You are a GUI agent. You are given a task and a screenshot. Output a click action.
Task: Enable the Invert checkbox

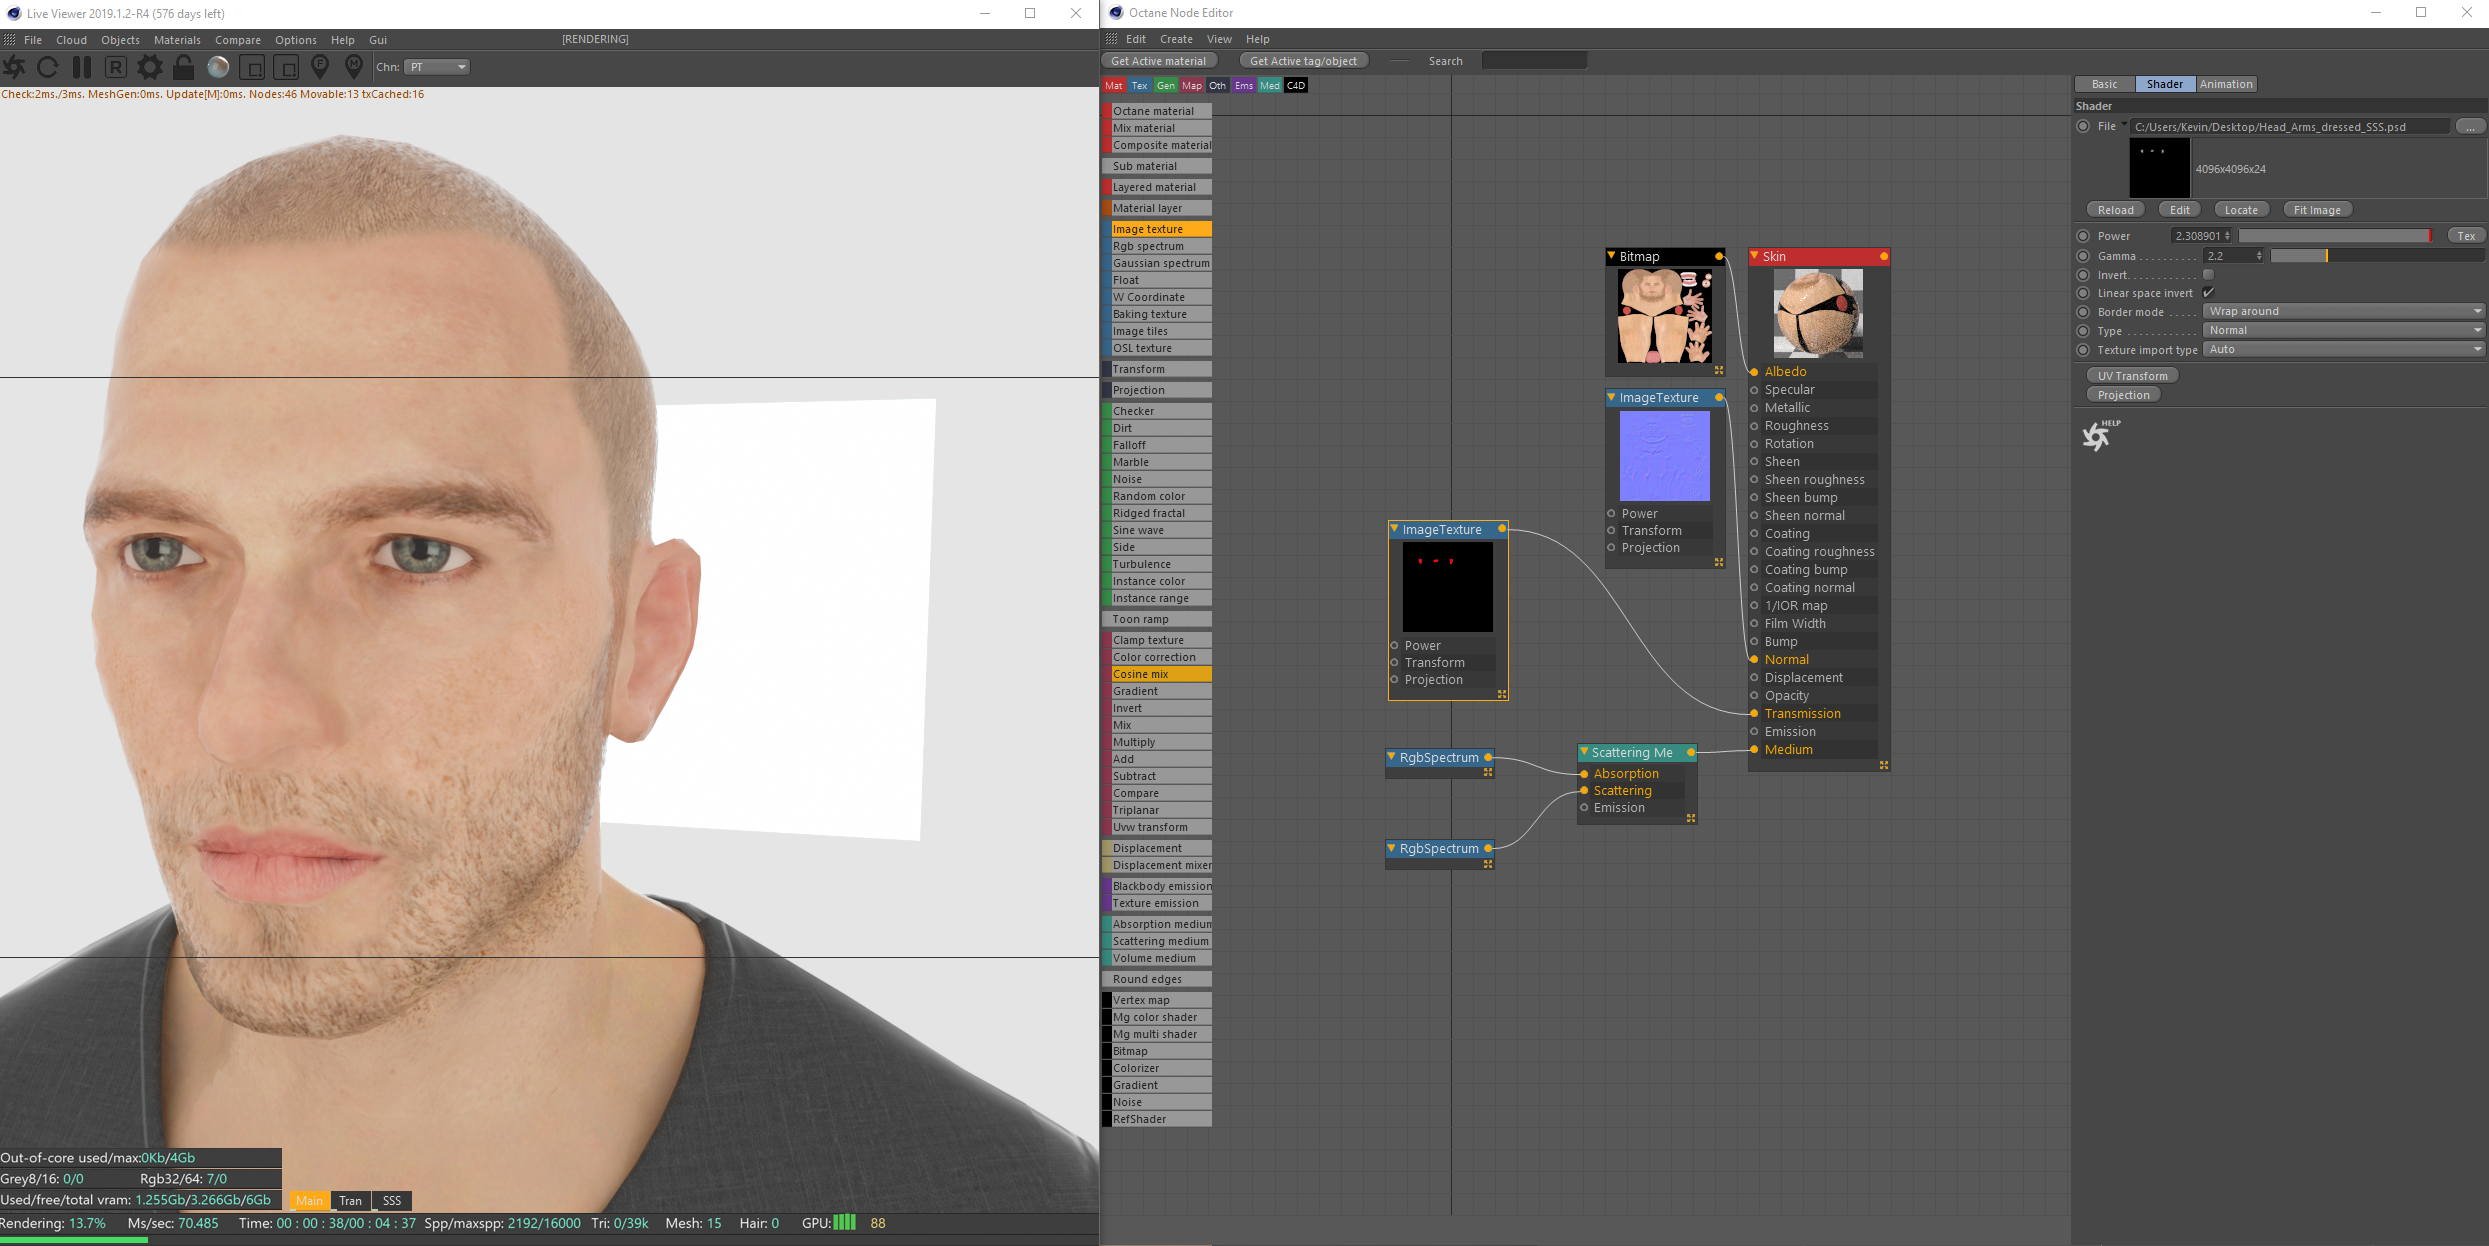[2208, 275]
